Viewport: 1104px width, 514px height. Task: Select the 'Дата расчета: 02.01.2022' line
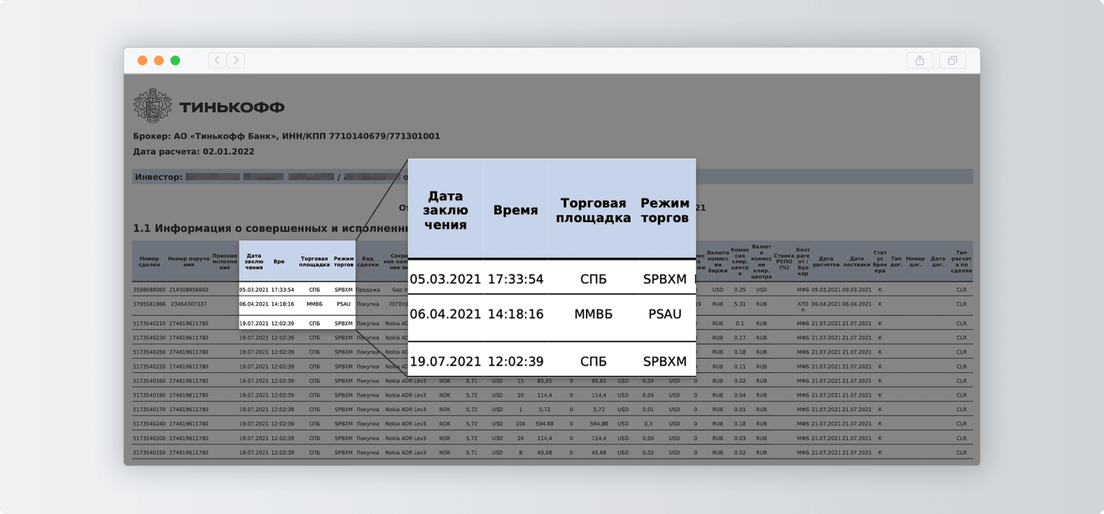(x=194, y=151)
